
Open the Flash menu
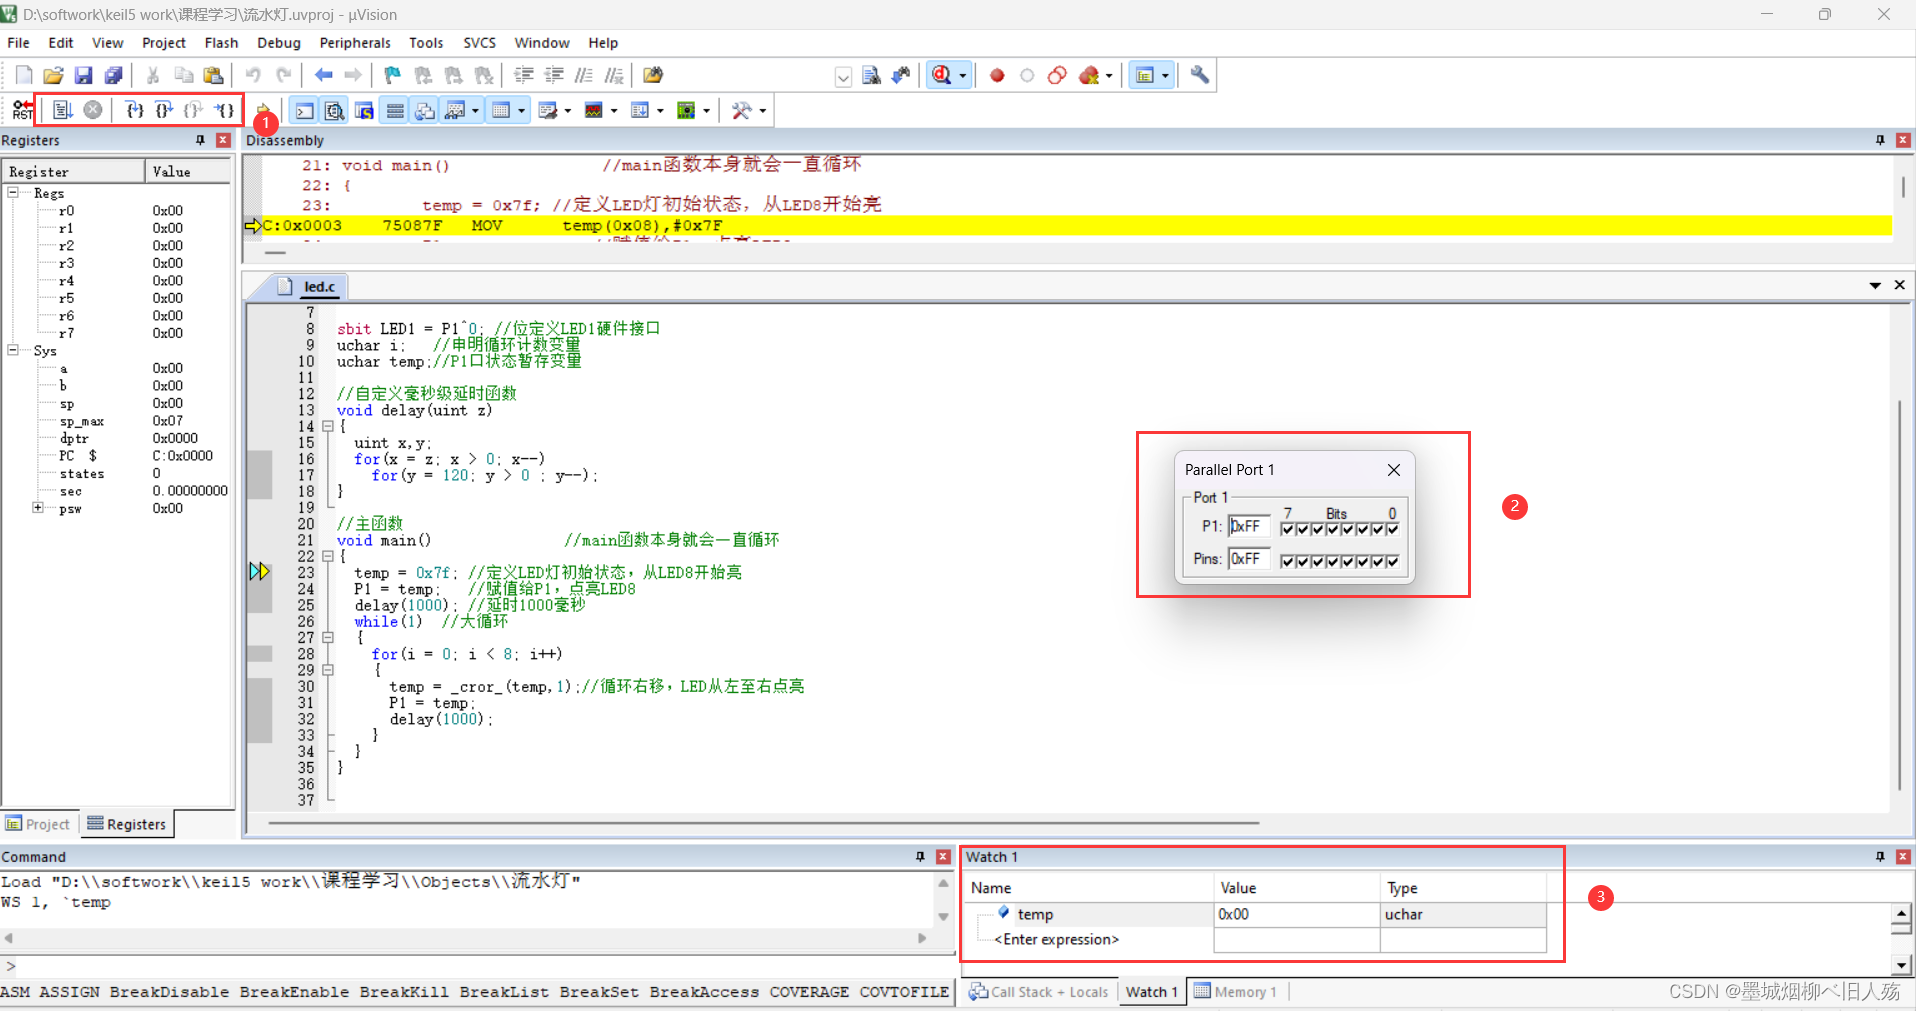221,43
